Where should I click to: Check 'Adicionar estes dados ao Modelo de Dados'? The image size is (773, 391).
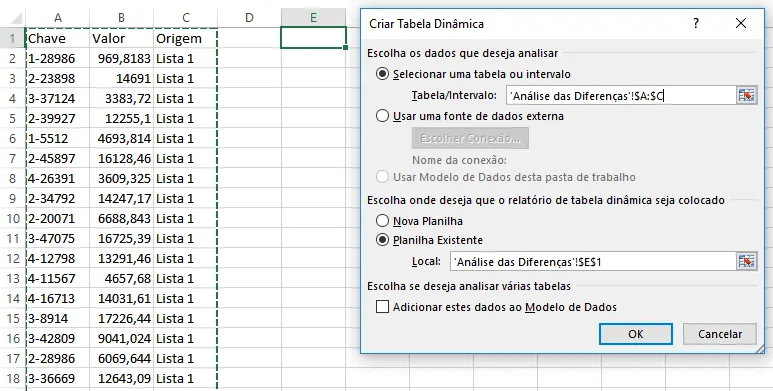coord(496,307)
